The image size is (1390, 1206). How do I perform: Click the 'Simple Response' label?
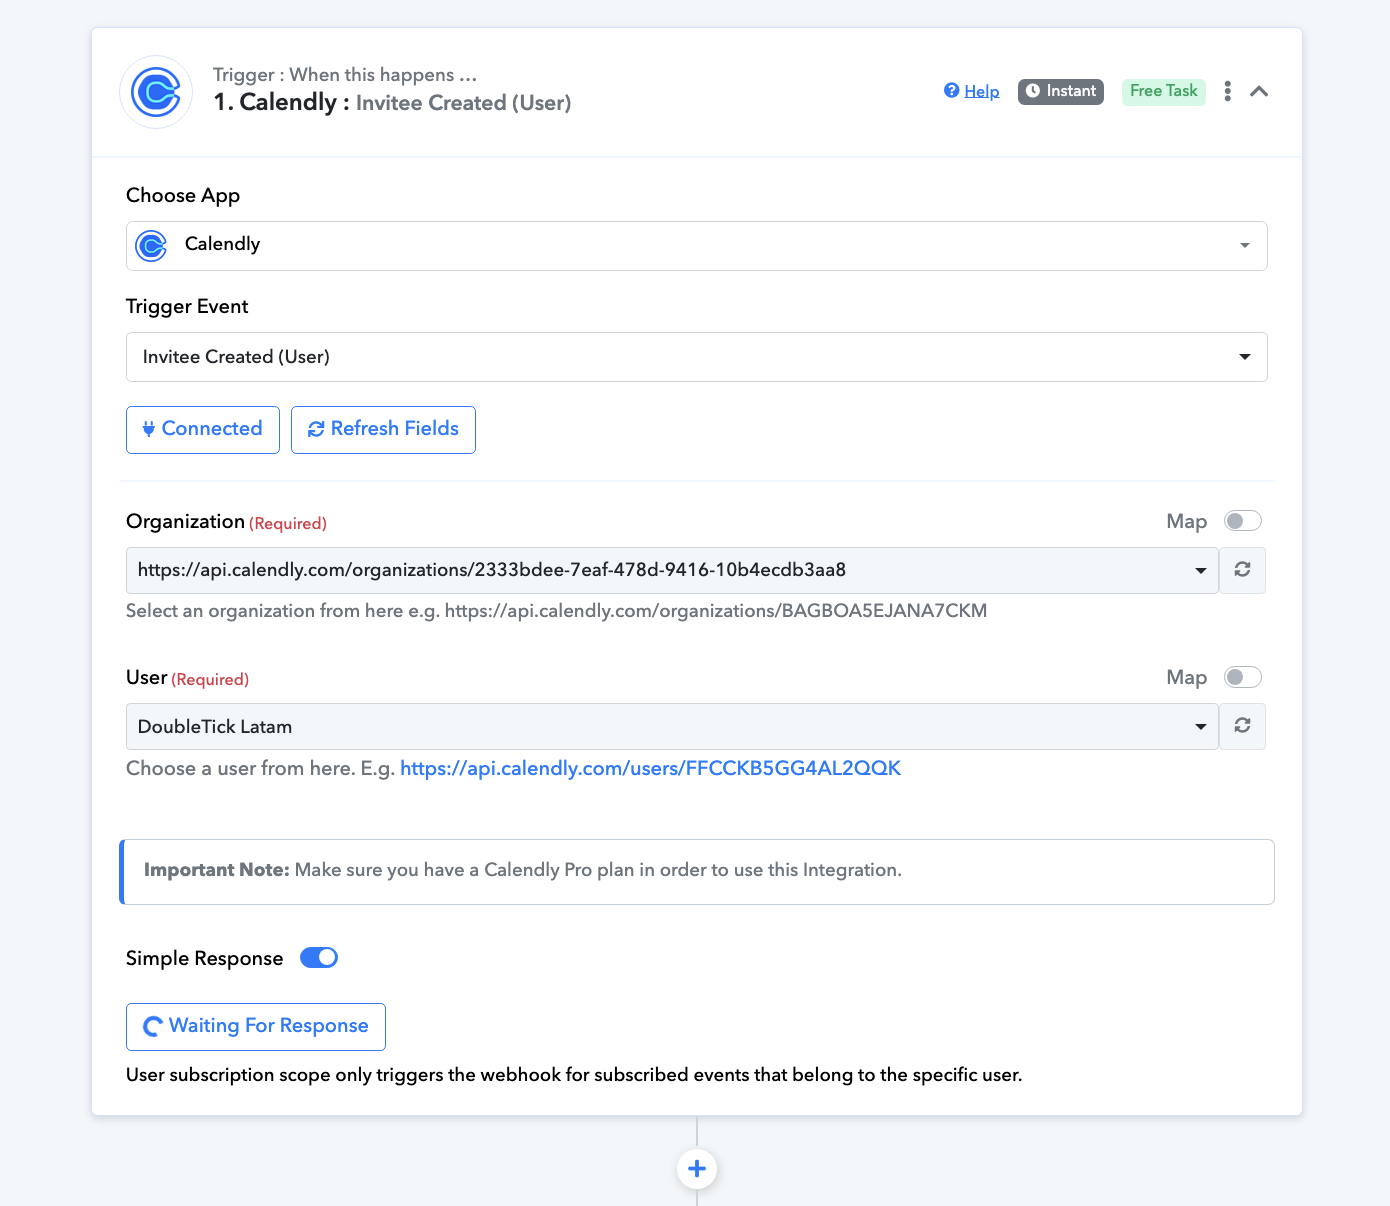point(205,959)
